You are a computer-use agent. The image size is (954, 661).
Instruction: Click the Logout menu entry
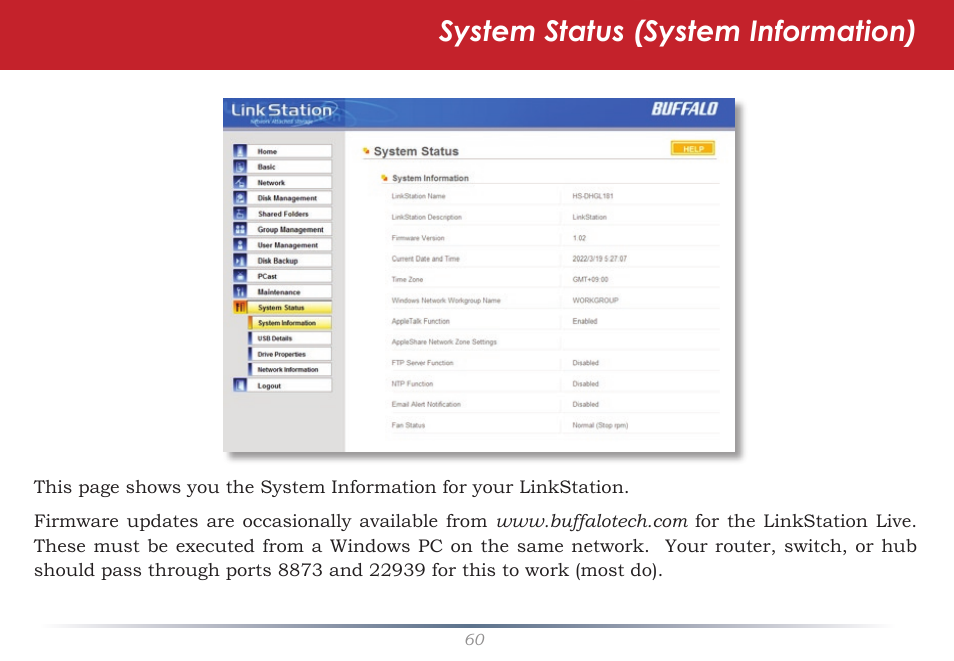(290, 385)
